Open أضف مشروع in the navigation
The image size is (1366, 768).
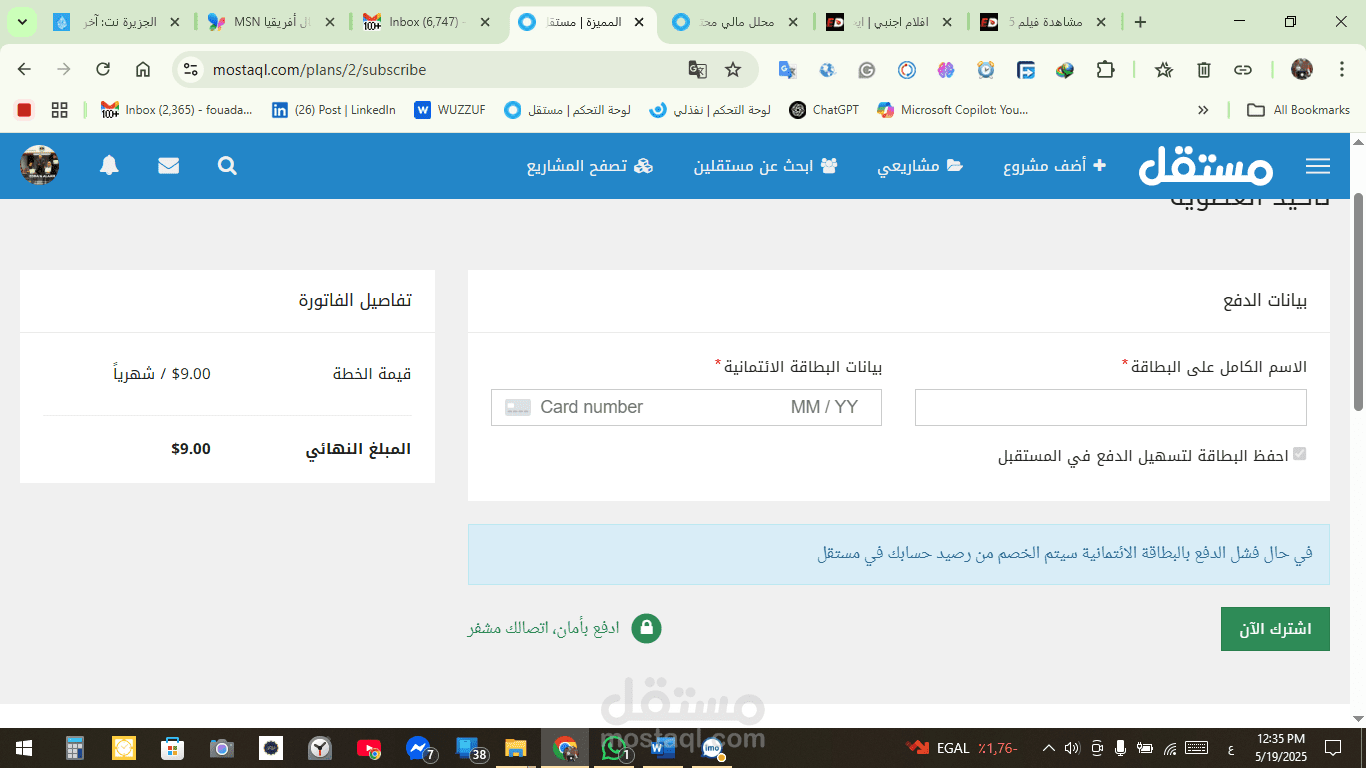1055,166
